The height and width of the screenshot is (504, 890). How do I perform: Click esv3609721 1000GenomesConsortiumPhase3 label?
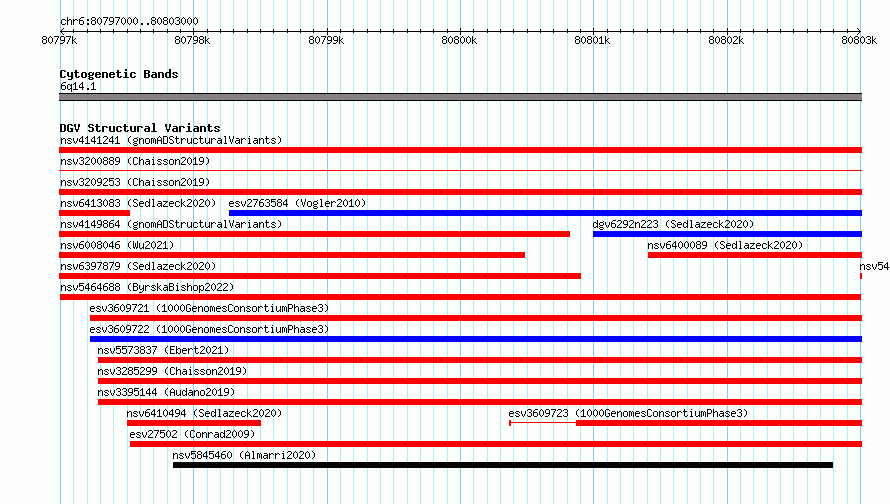[x=209, y=308]
